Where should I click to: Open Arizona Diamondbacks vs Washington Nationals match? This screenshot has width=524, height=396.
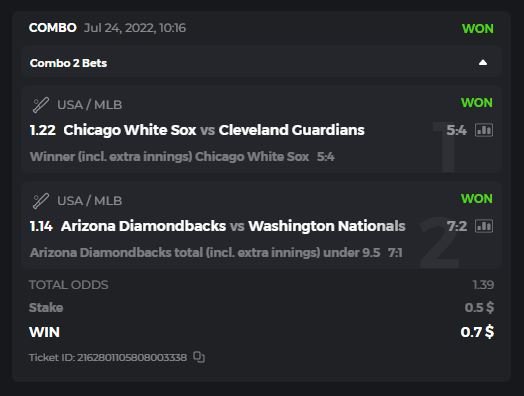pos(233,226)
